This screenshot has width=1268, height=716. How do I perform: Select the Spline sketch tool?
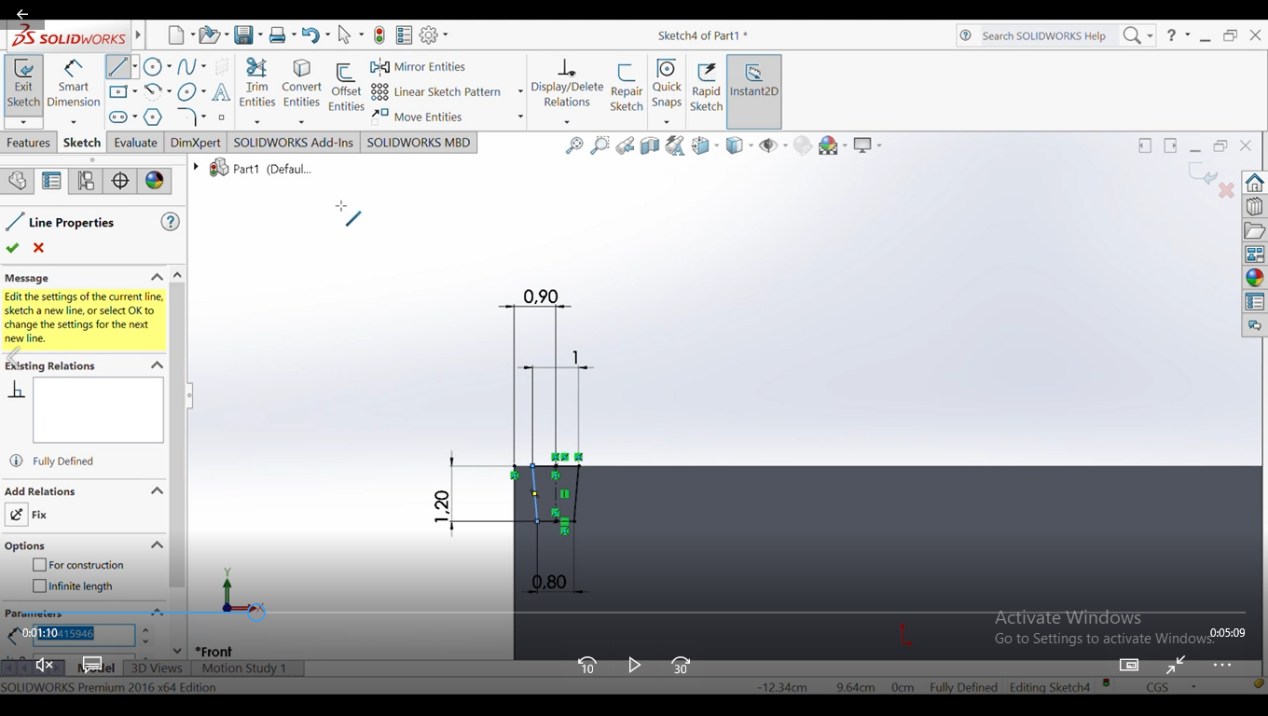click(186, 67)
